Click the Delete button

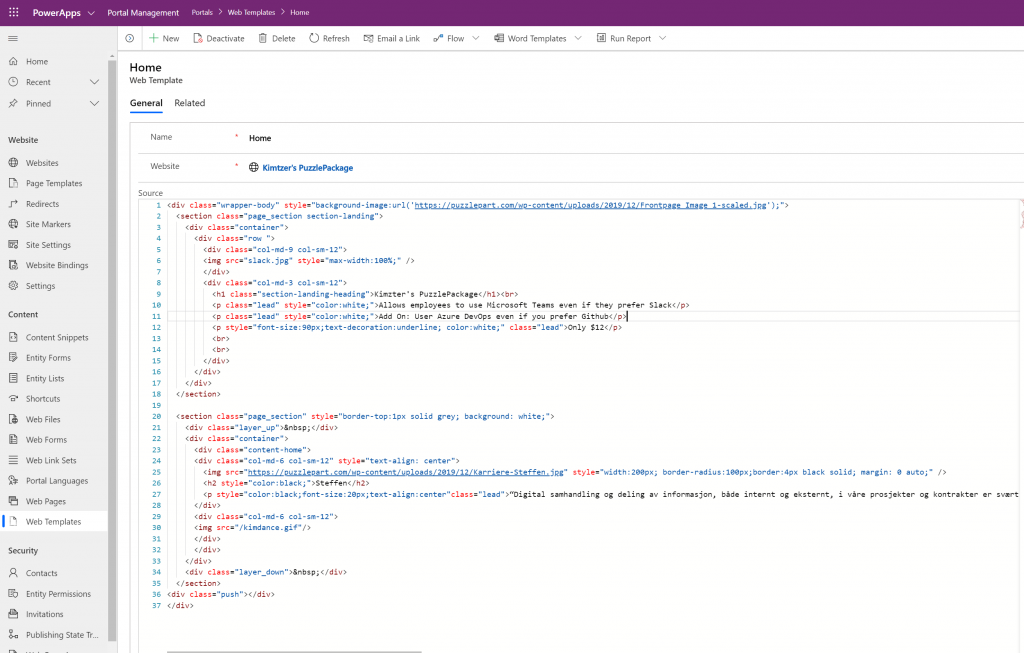[x=277, y=39]
